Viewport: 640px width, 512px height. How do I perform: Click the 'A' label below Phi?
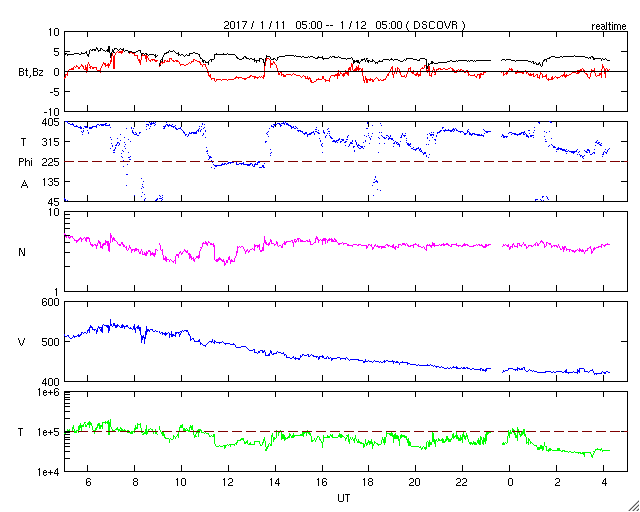tap(24, 184)
